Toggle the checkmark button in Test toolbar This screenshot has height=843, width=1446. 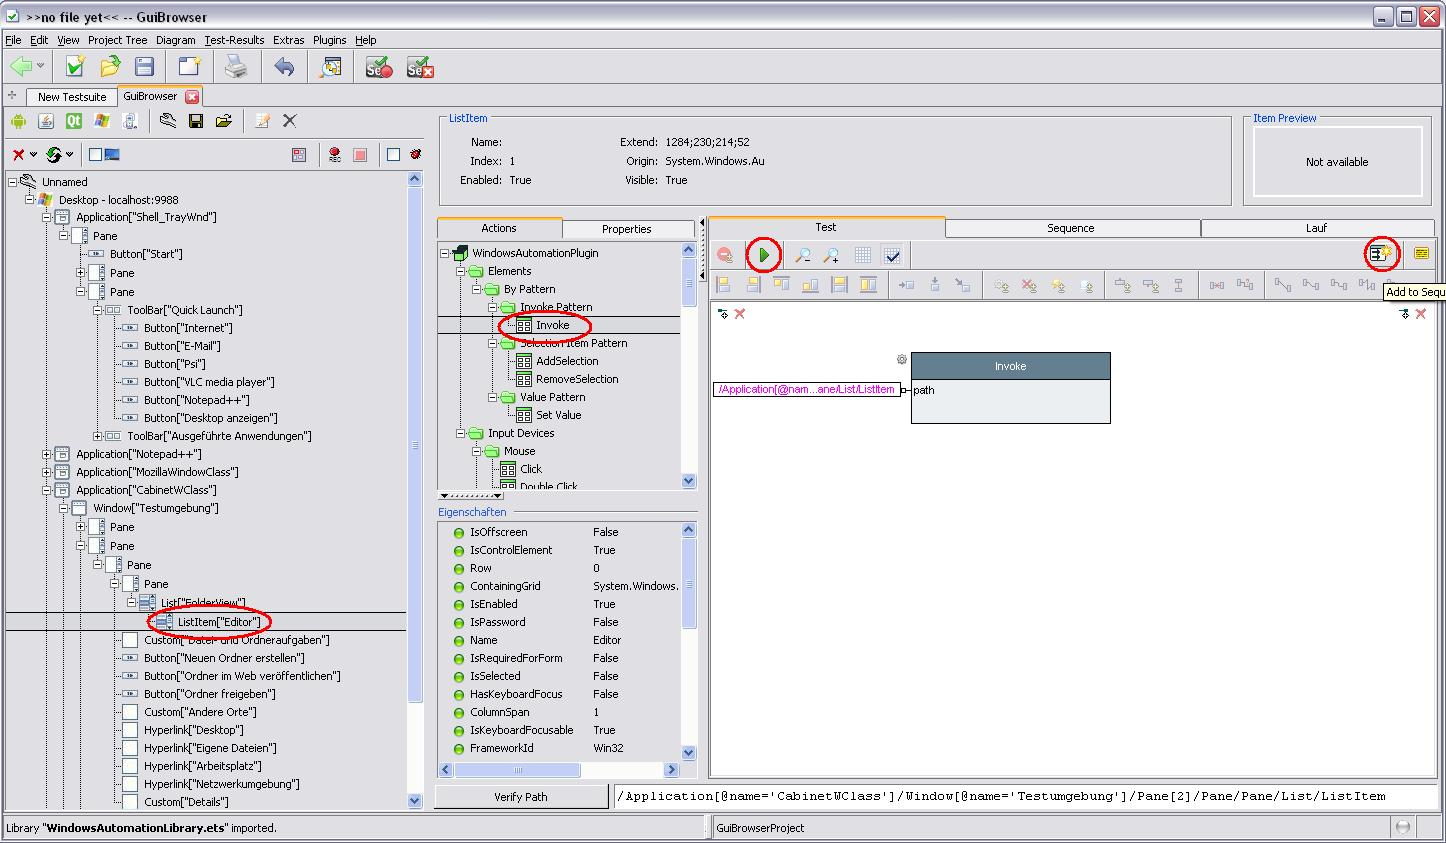coord(892,255)
